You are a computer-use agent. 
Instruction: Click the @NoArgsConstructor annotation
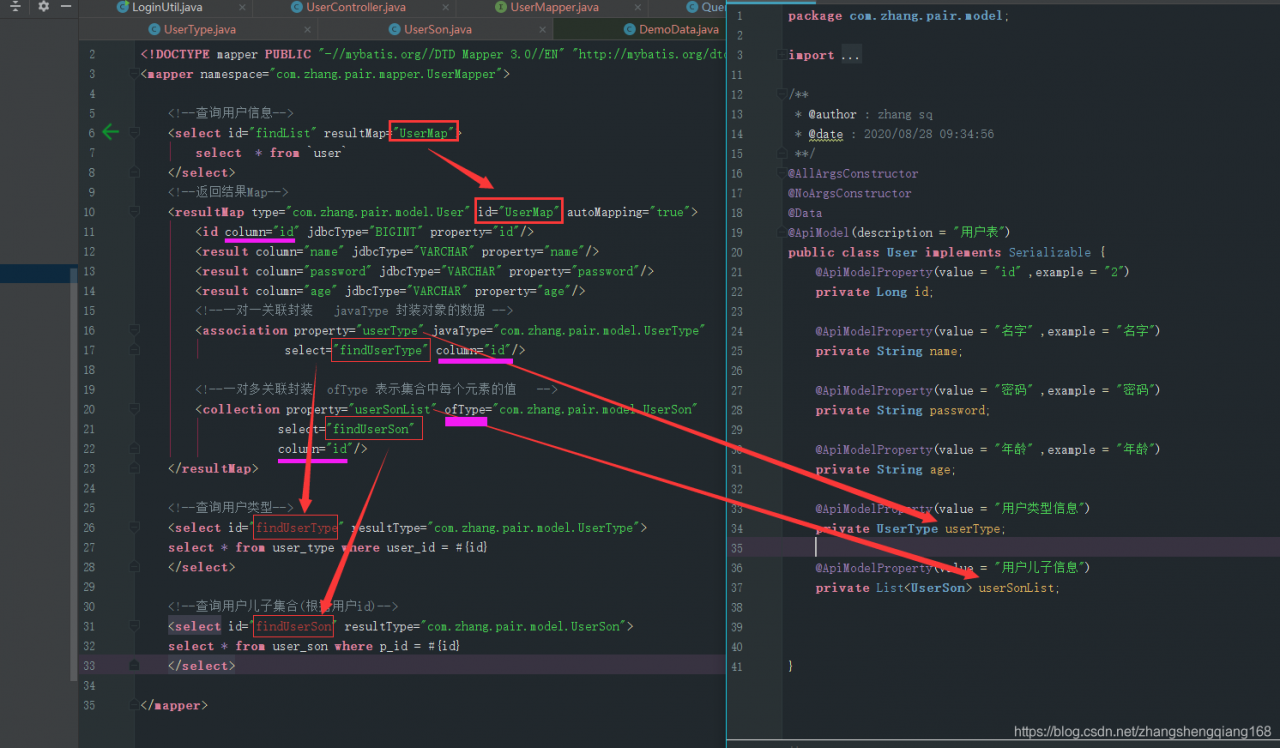(850, 193)
